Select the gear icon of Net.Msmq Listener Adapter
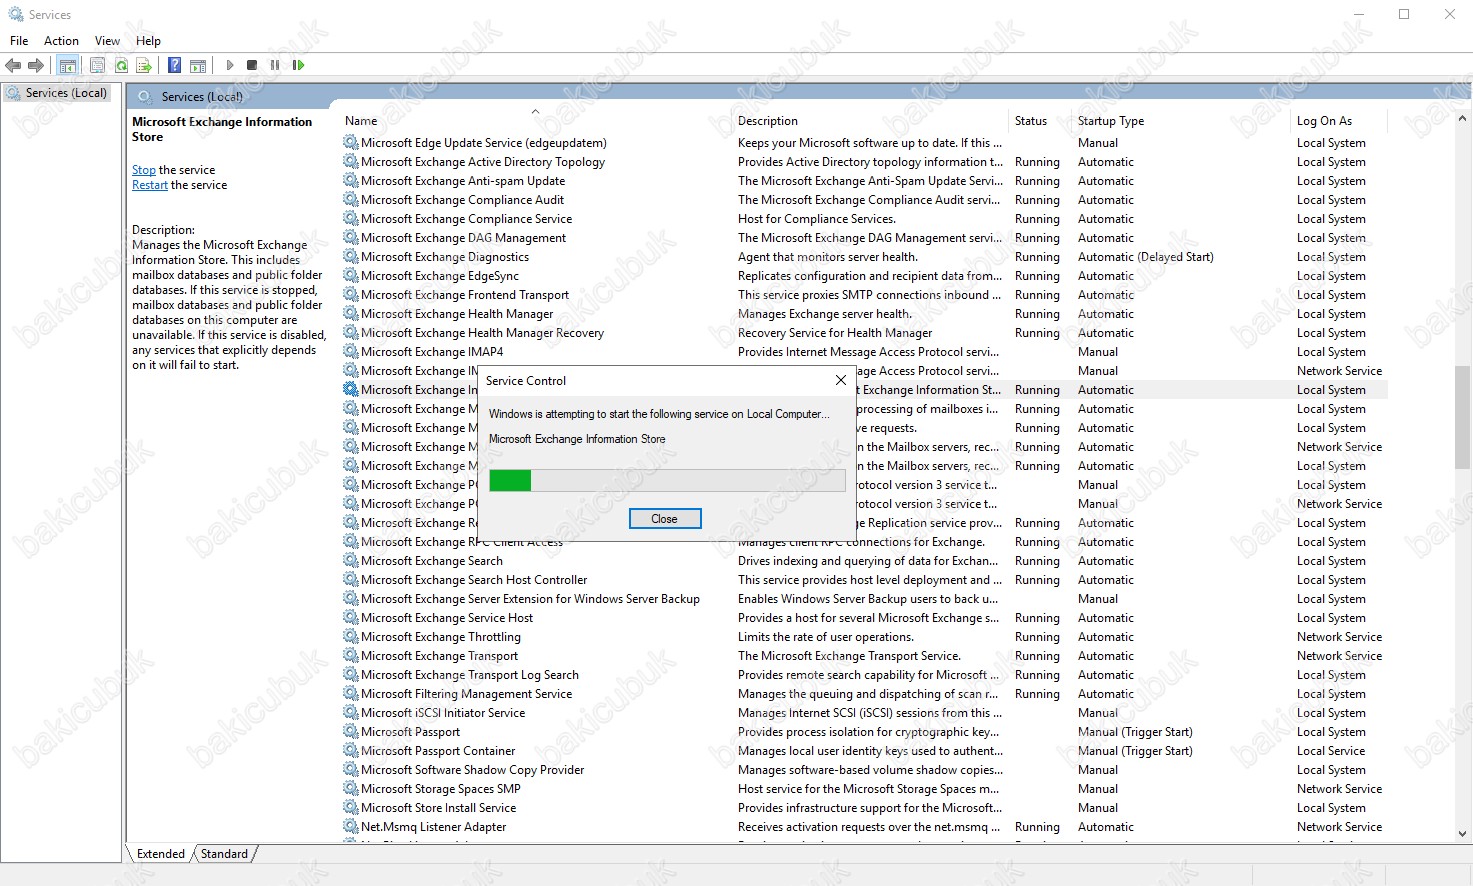This screenshot has height=886, width=1473. 350,827
